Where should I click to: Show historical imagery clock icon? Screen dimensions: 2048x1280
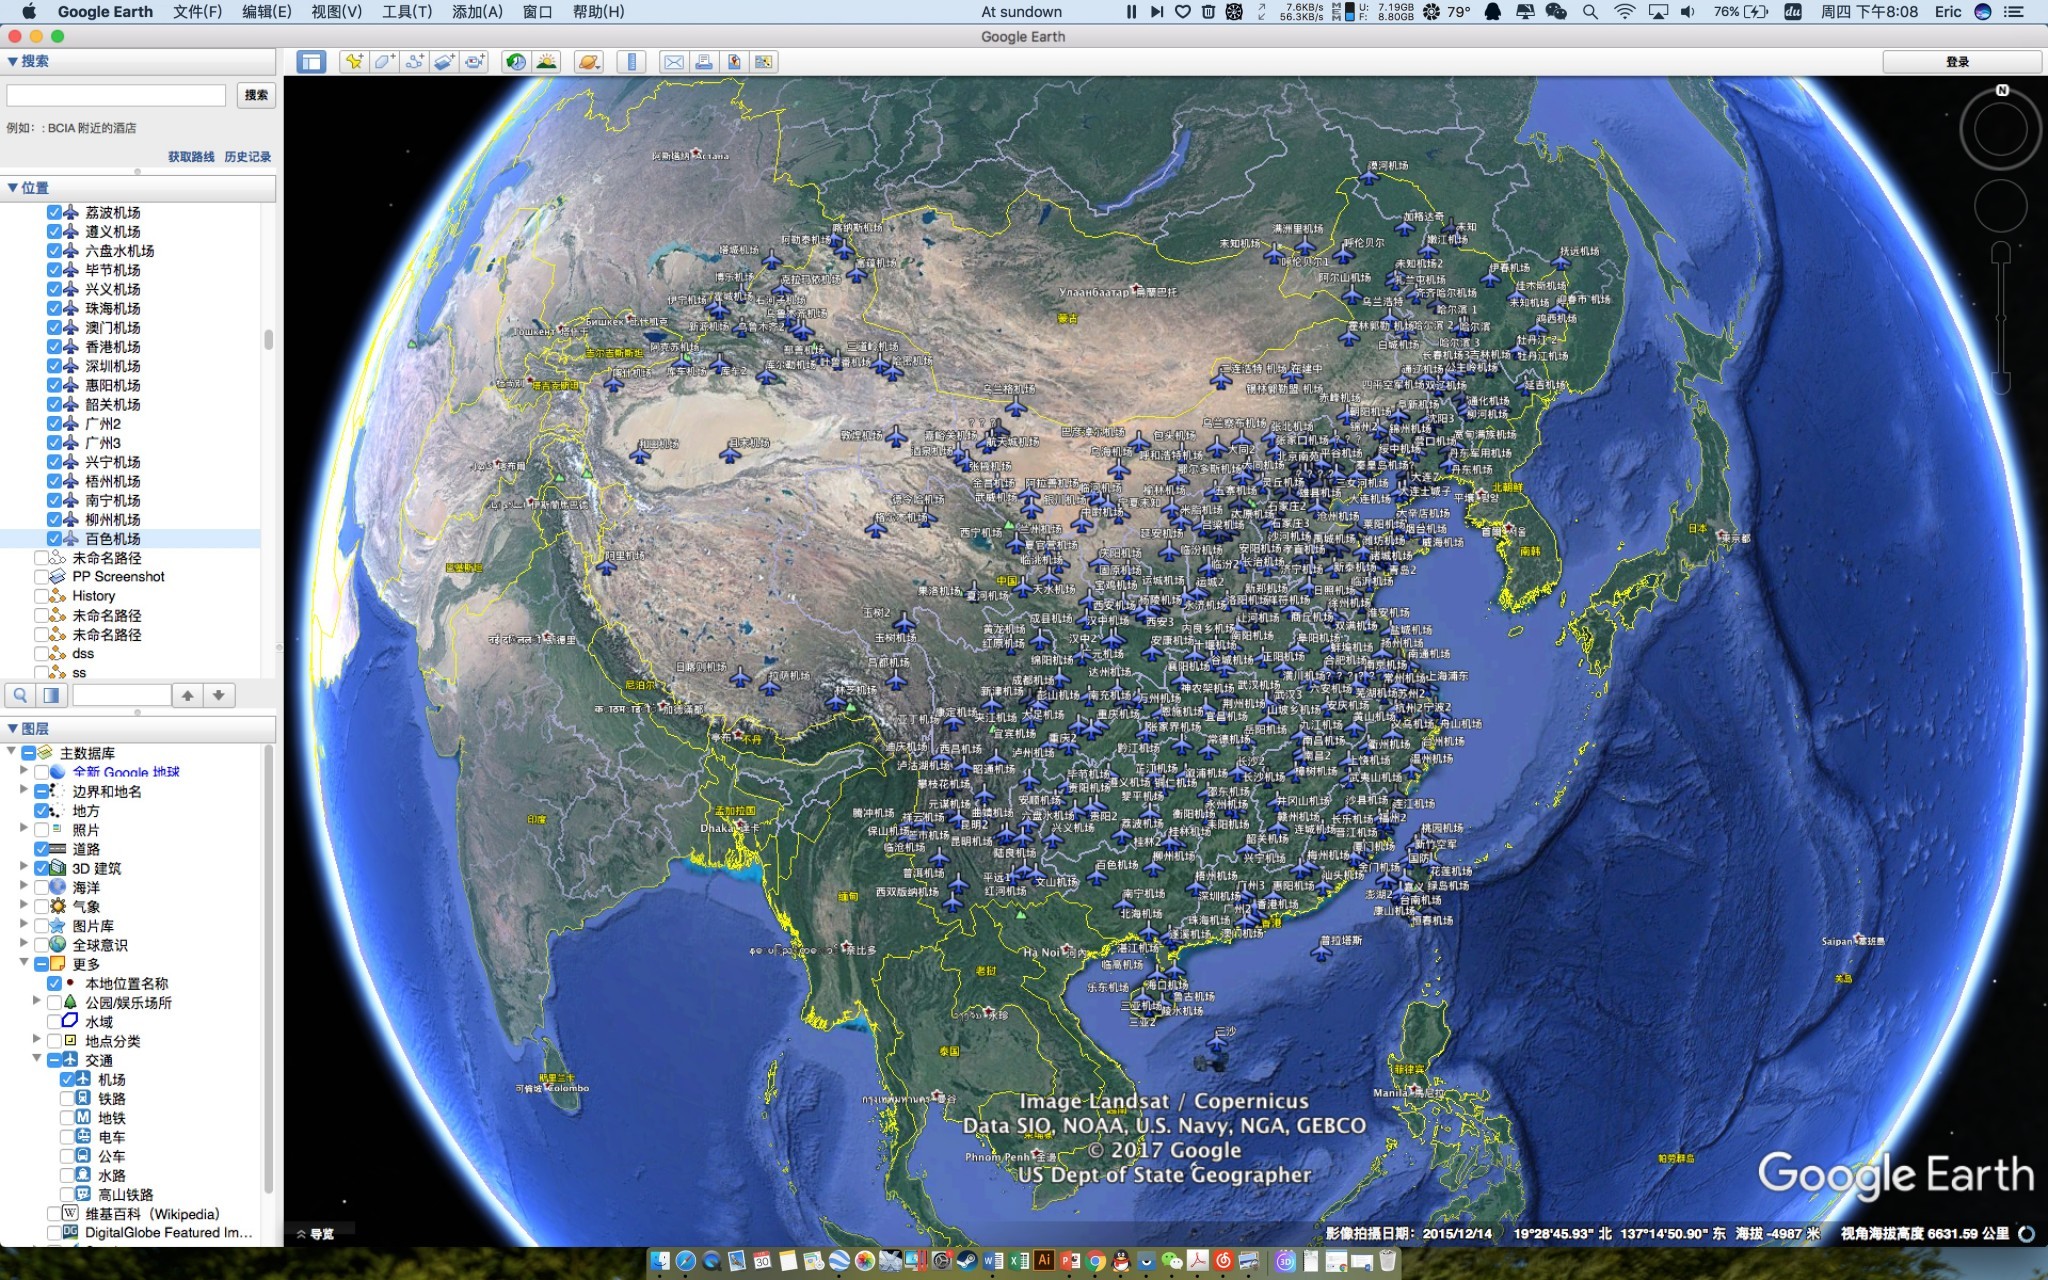click(x=516, y=62)
